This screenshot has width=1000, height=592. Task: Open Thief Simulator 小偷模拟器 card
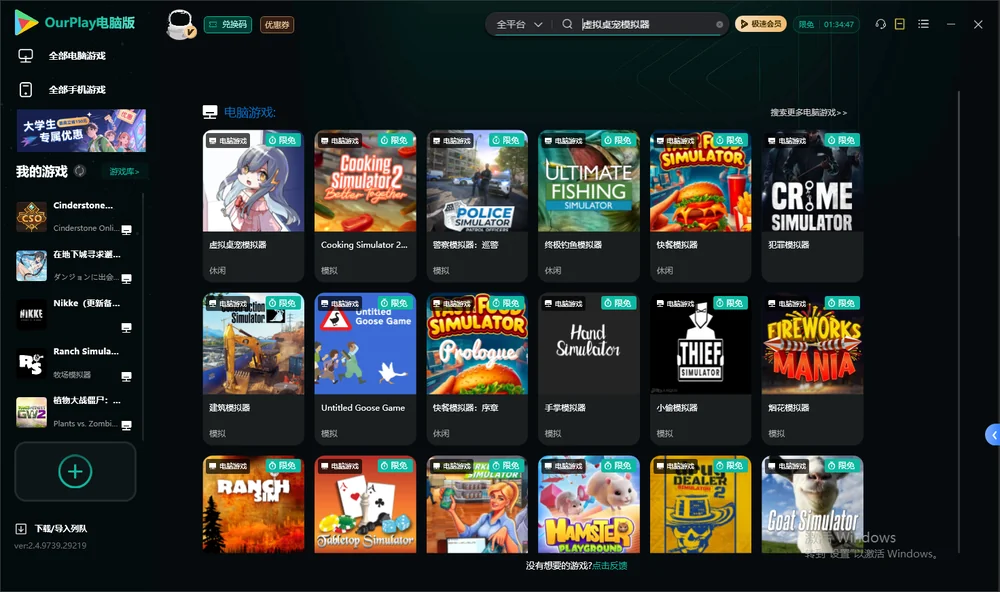click(x=700, y=369)
